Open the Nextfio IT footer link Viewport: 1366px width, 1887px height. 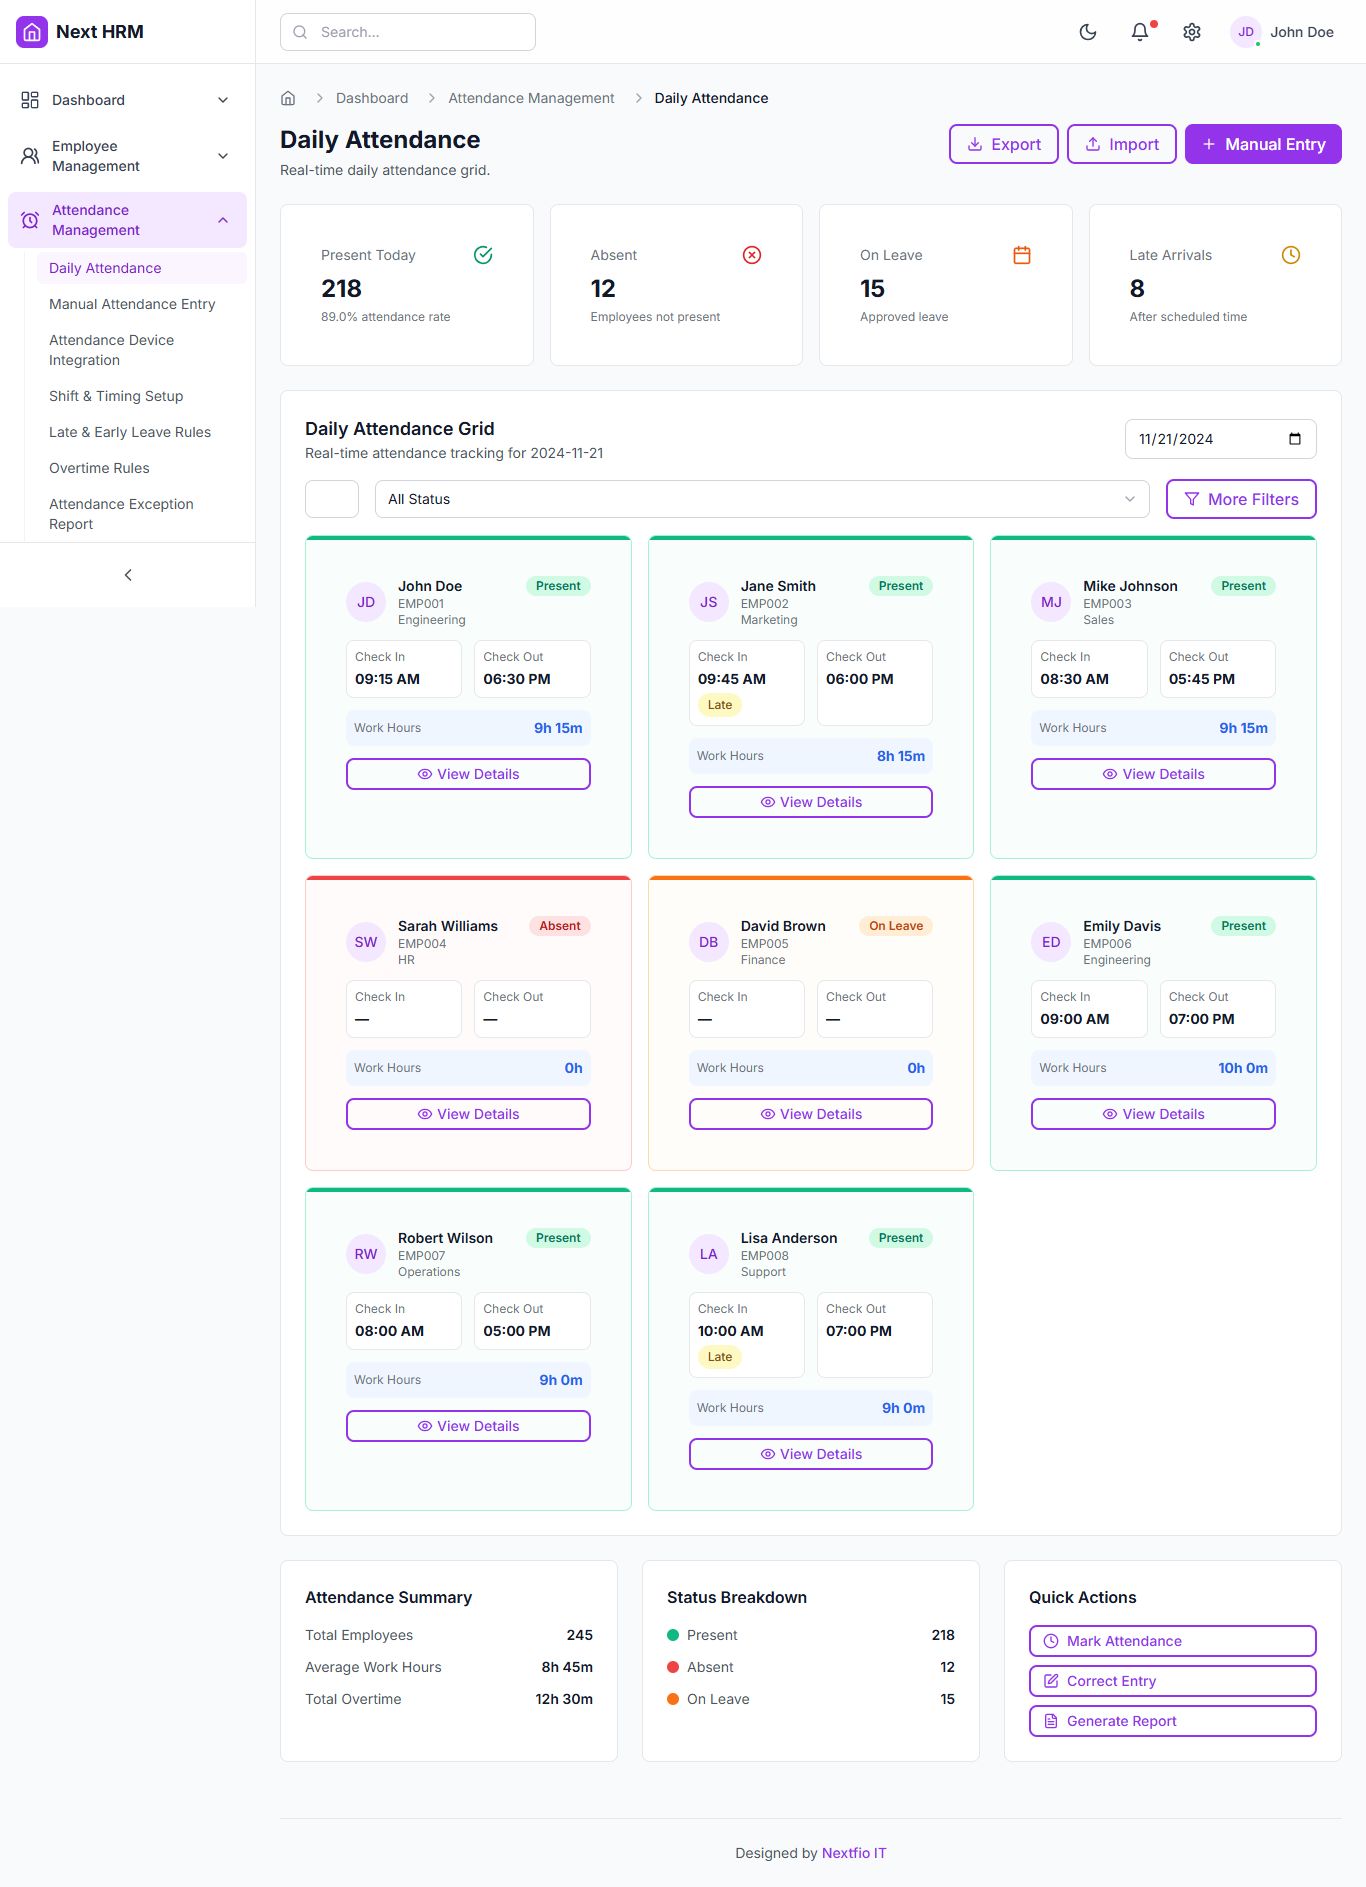tap(854, 1853)
